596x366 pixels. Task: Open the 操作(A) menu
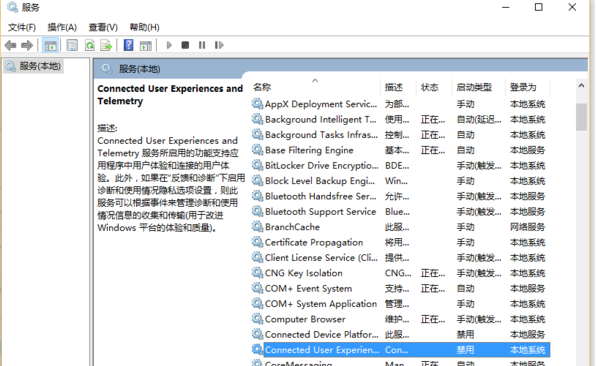pos(62,27)
